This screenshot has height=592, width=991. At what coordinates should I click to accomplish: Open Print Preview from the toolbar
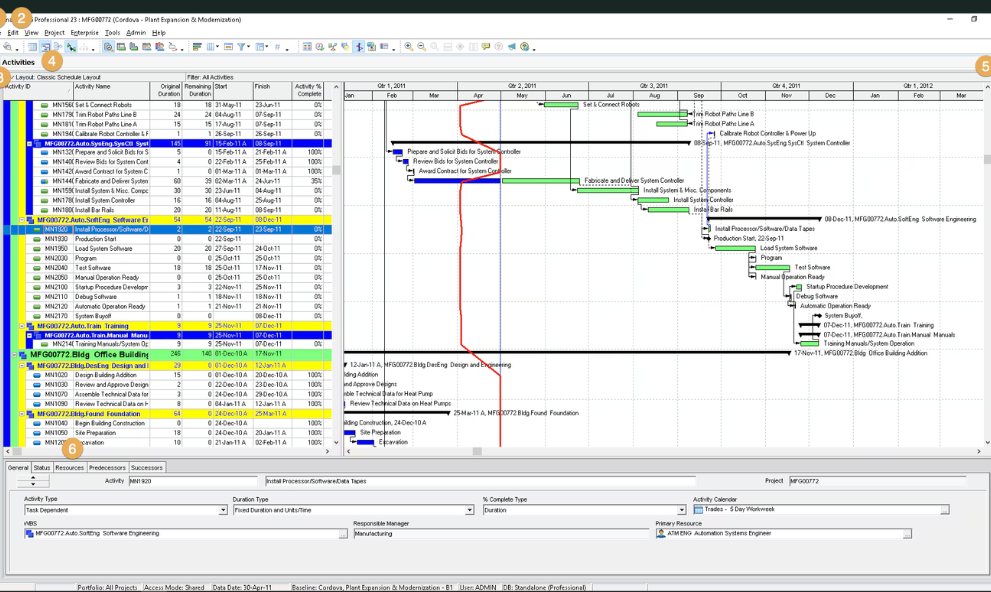7,47
